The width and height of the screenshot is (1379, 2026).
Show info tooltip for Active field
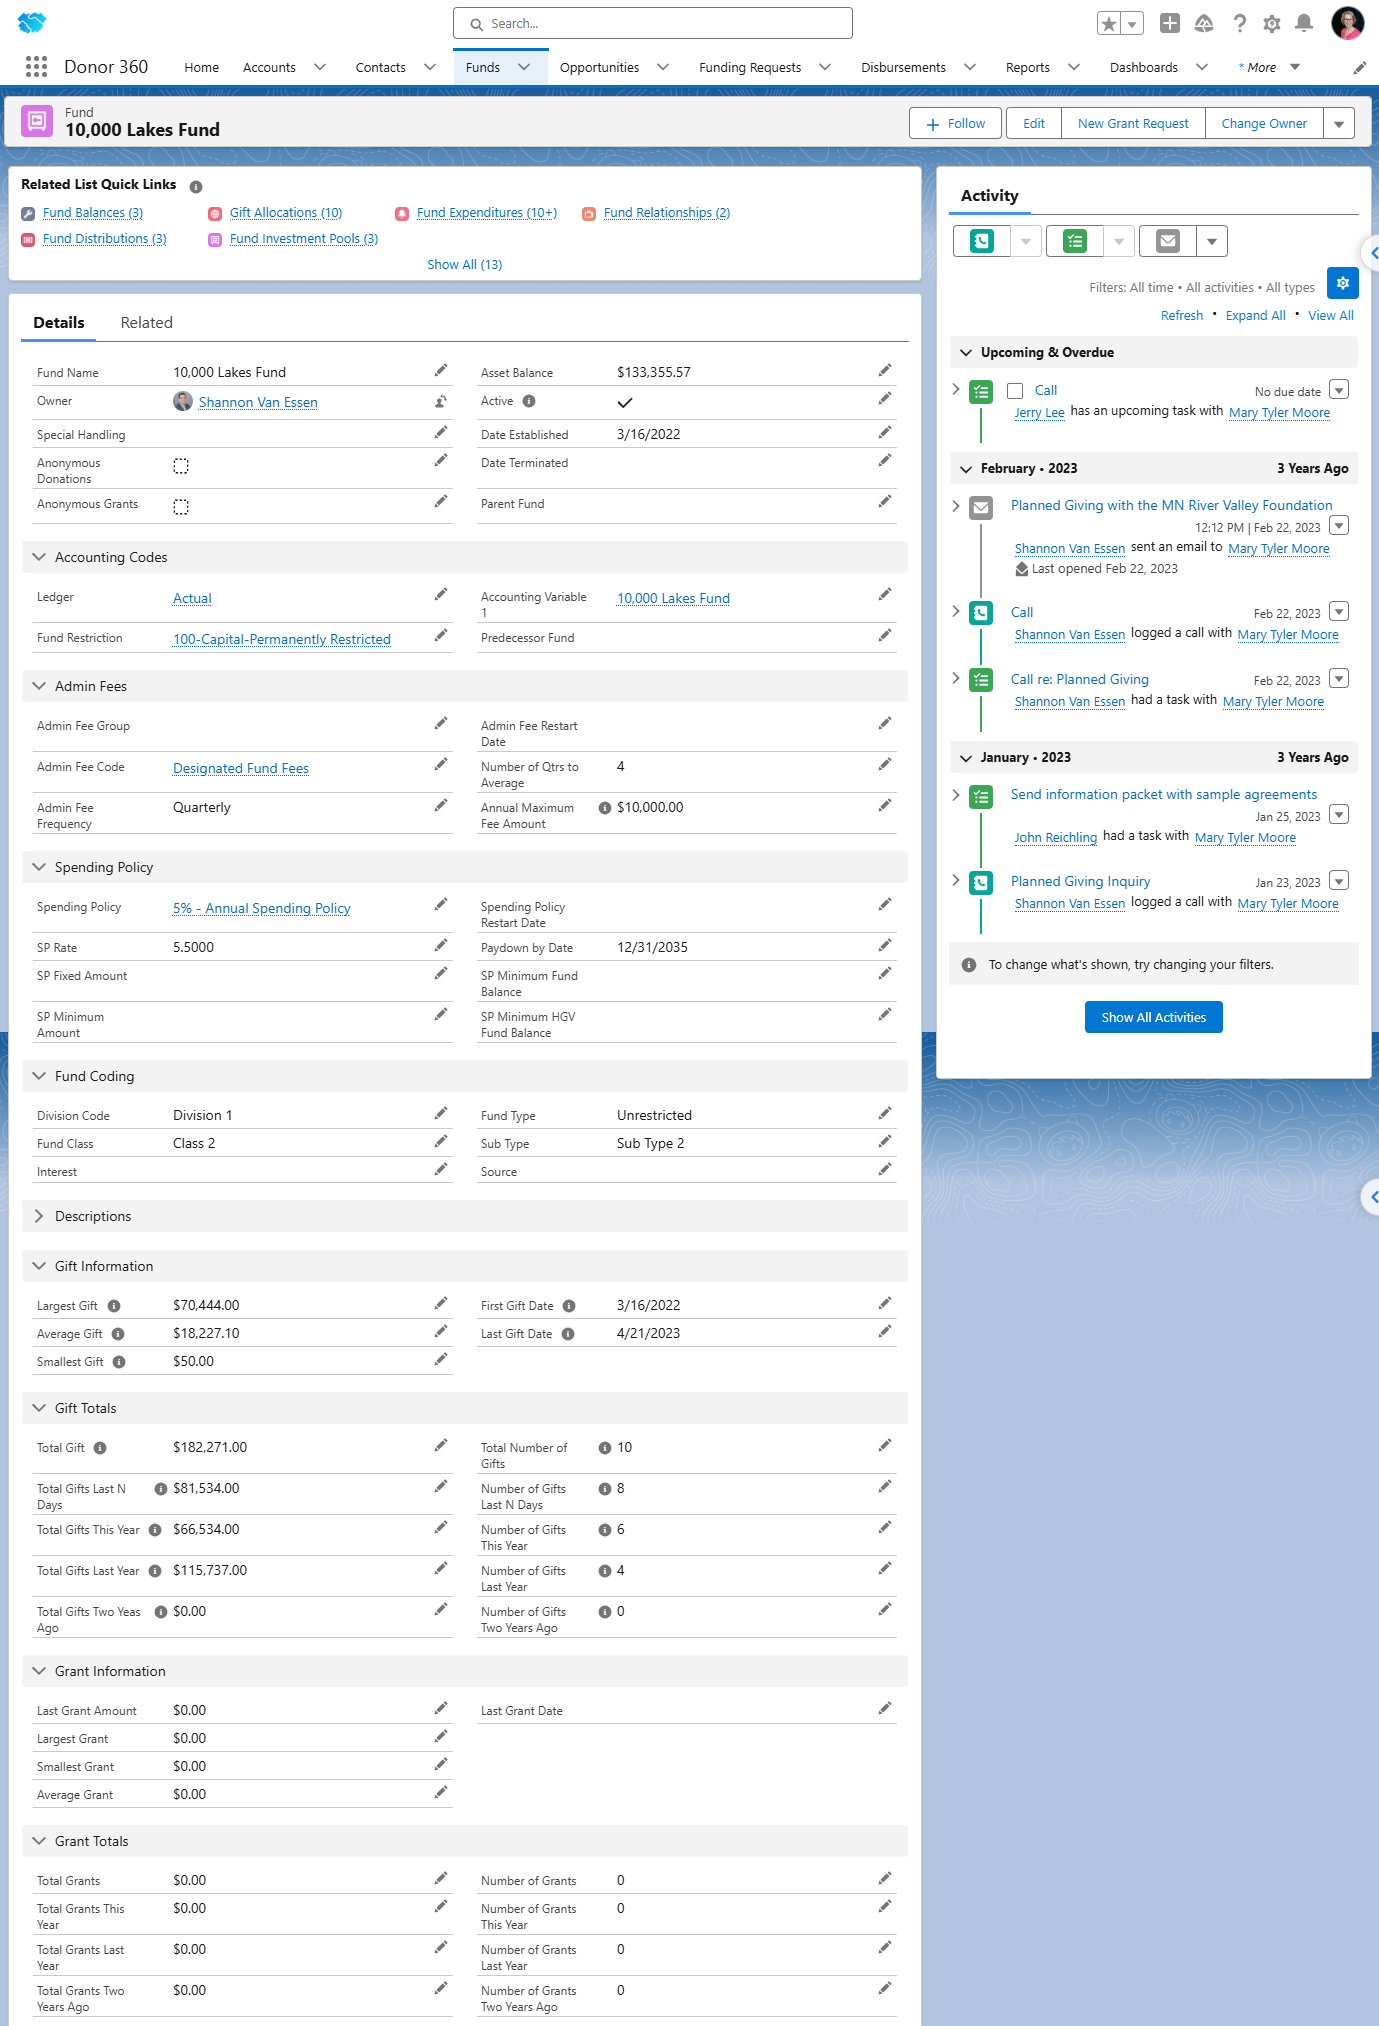coord(529,401)
